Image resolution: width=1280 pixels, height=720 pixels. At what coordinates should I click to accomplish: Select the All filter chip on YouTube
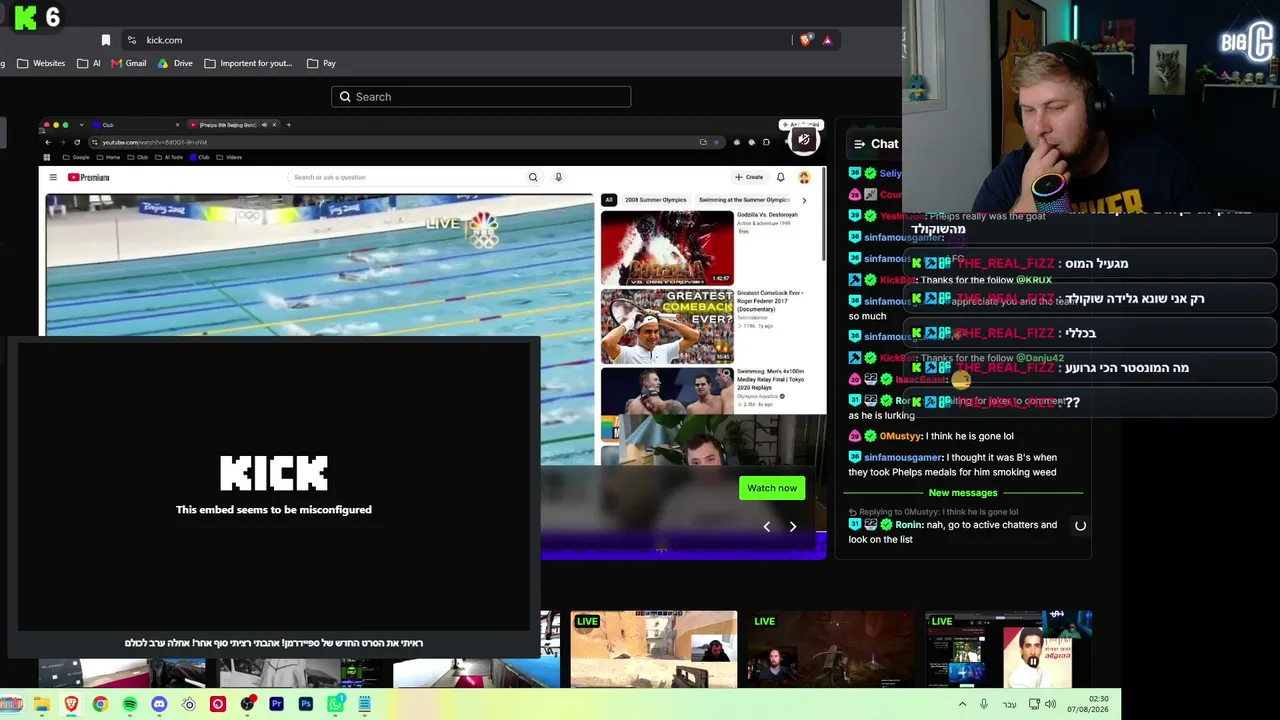[608, 200]
